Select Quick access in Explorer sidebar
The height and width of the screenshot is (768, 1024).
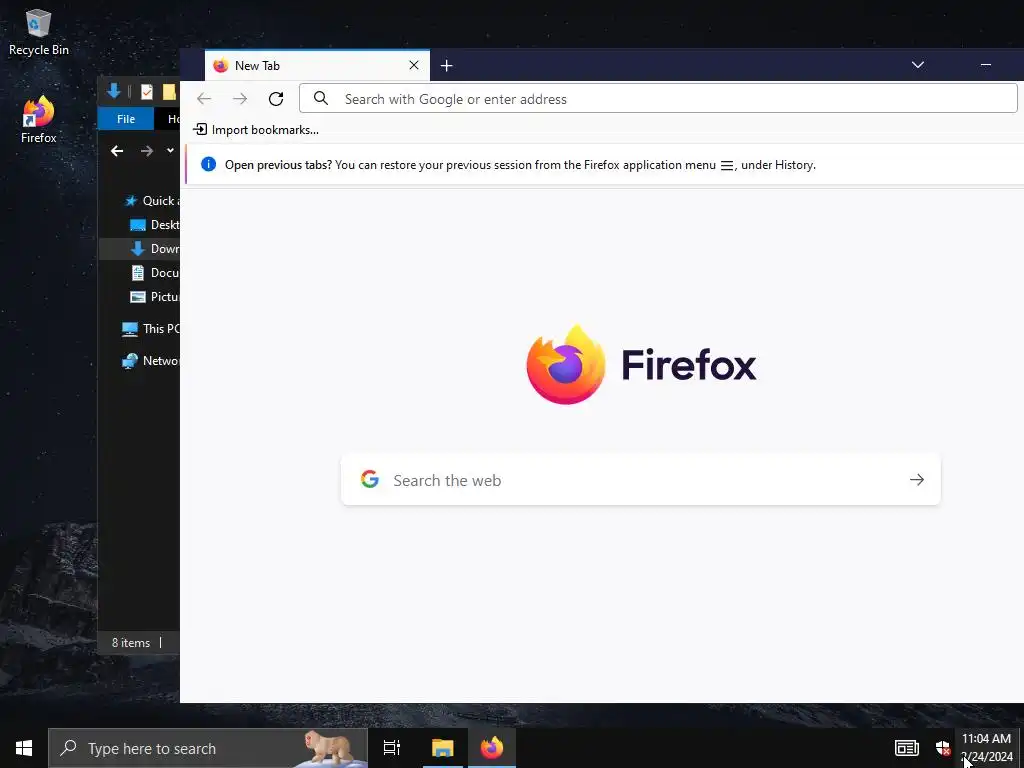coord(152,200)
